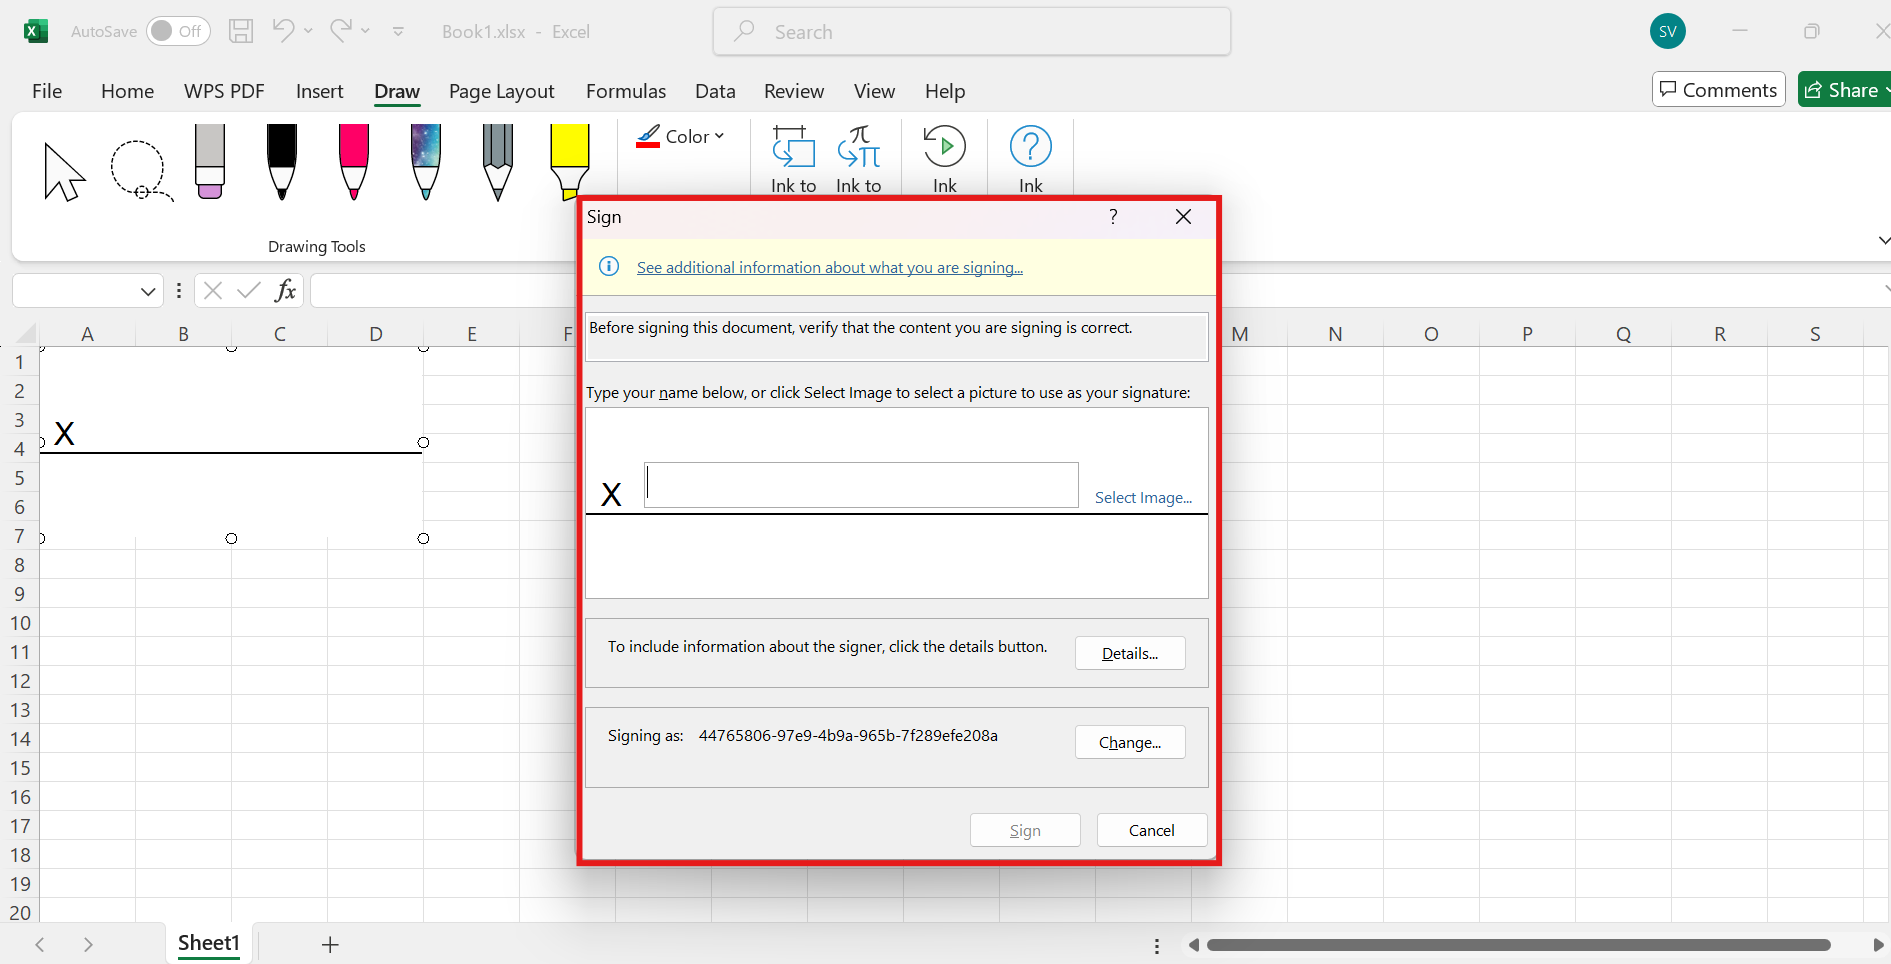1891x964 pixels.
Task: Click Change to switch signing certificate
Action: [1130, 742]
